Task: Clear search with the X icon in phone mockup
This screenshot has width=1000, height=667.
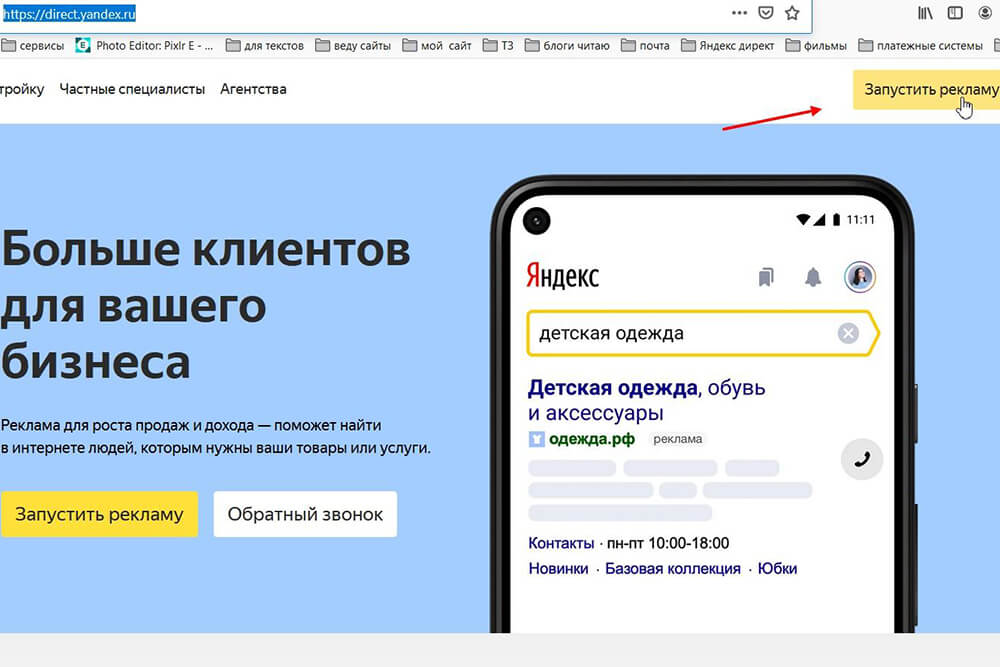Action: (848, 334)
